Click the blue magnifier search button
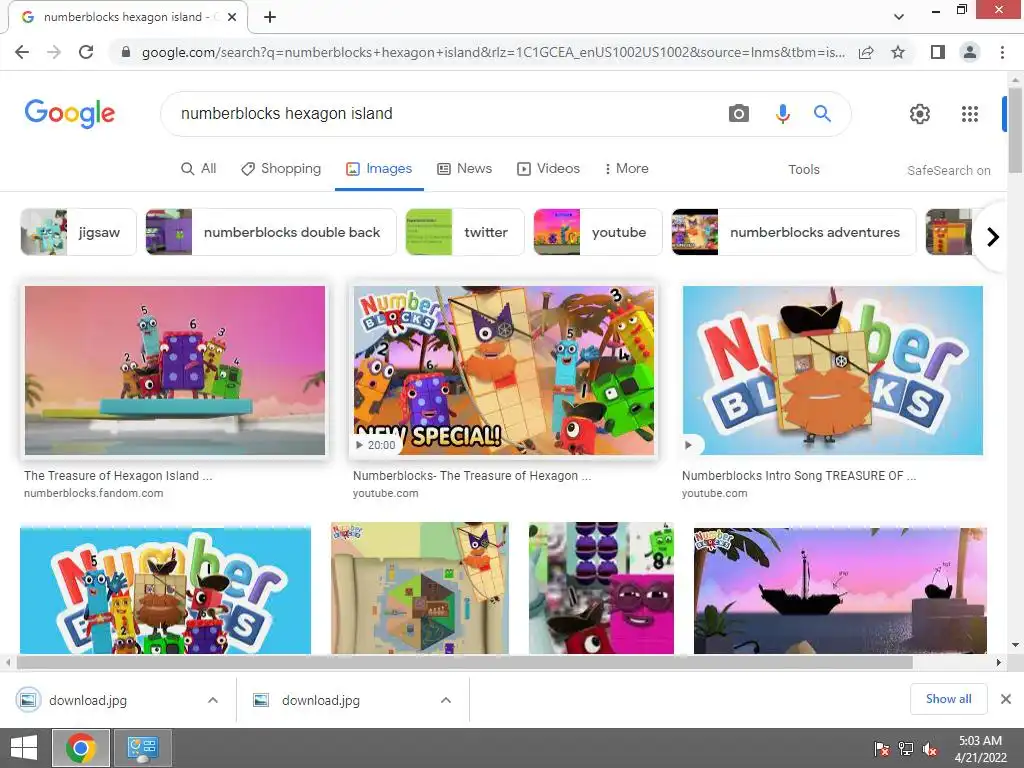Image resolution: width=1024 pixels, height=768 pixels. 822,114
